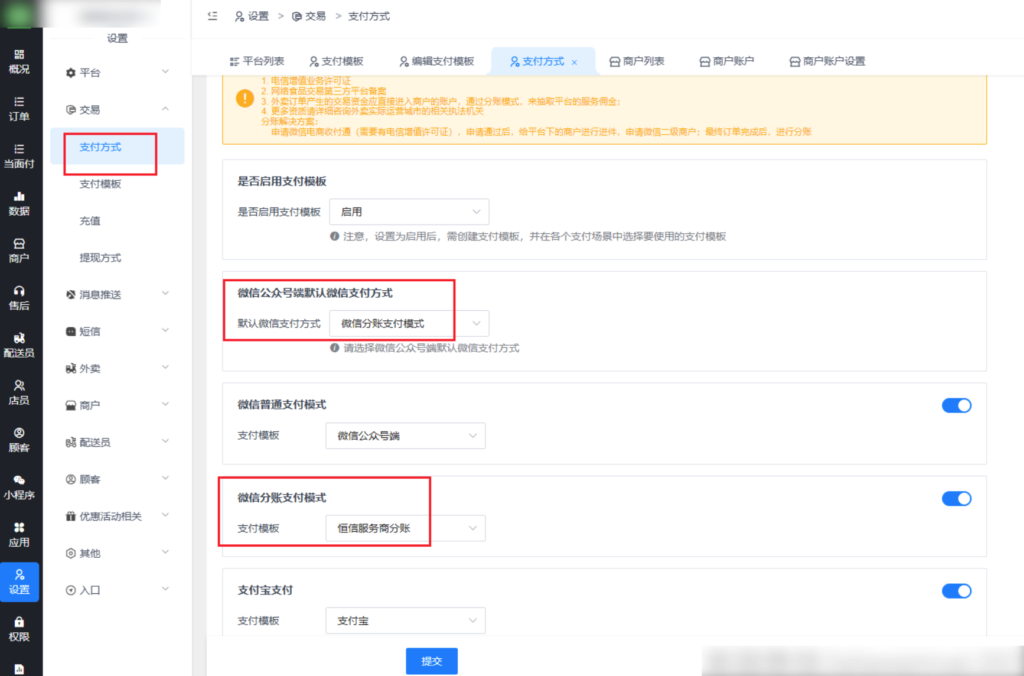Open the 数据 data section
This screenshot has width=1024, height=676.
click(x=20, y=205)
